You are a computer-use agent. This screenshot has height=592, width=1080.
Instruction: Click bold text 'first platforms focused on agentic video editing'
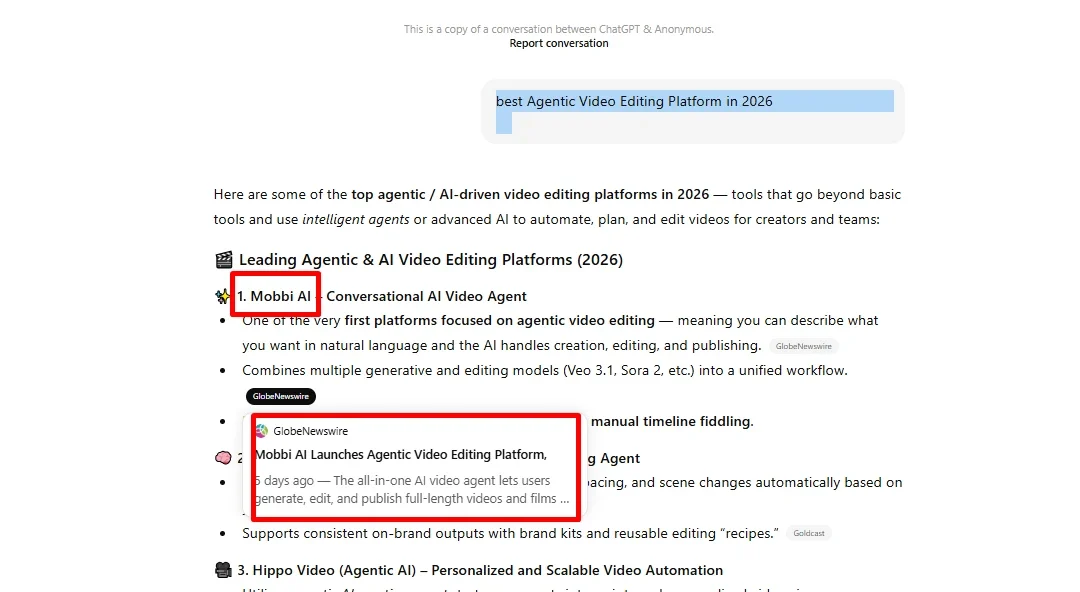tap(499, 320)
